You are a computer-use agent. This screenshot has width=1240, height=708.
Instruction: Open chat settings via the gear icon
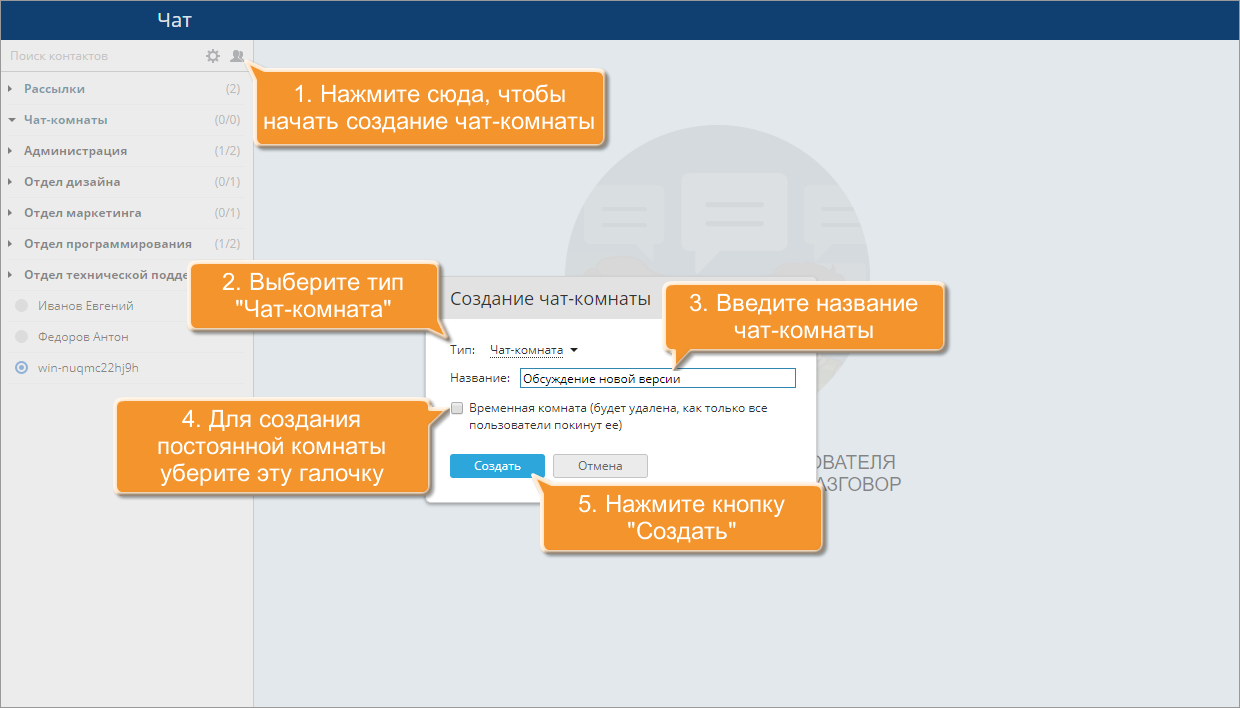212,56
